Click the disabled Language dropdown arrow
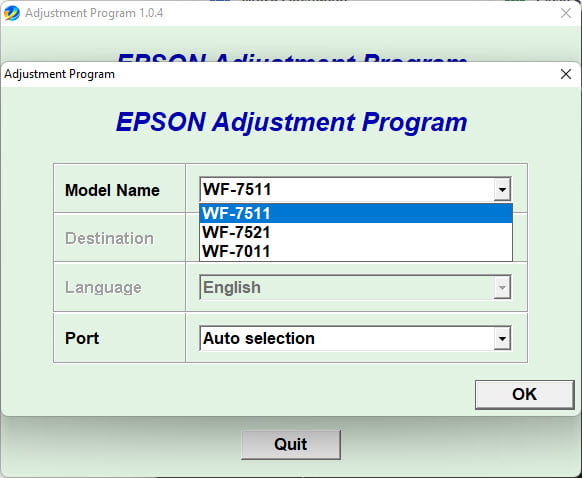The width and height of the screenshot is (582, 478). (502, 287)
